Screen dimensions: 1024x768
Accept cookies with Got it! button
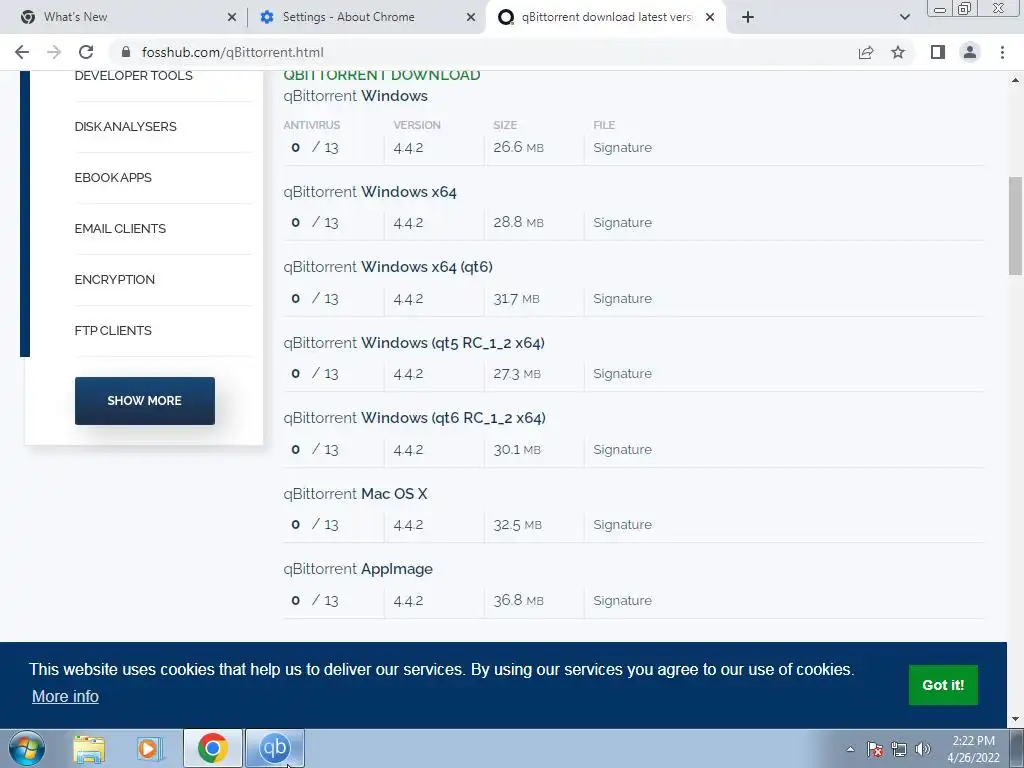pyautogui.click(x=943, y=685)
